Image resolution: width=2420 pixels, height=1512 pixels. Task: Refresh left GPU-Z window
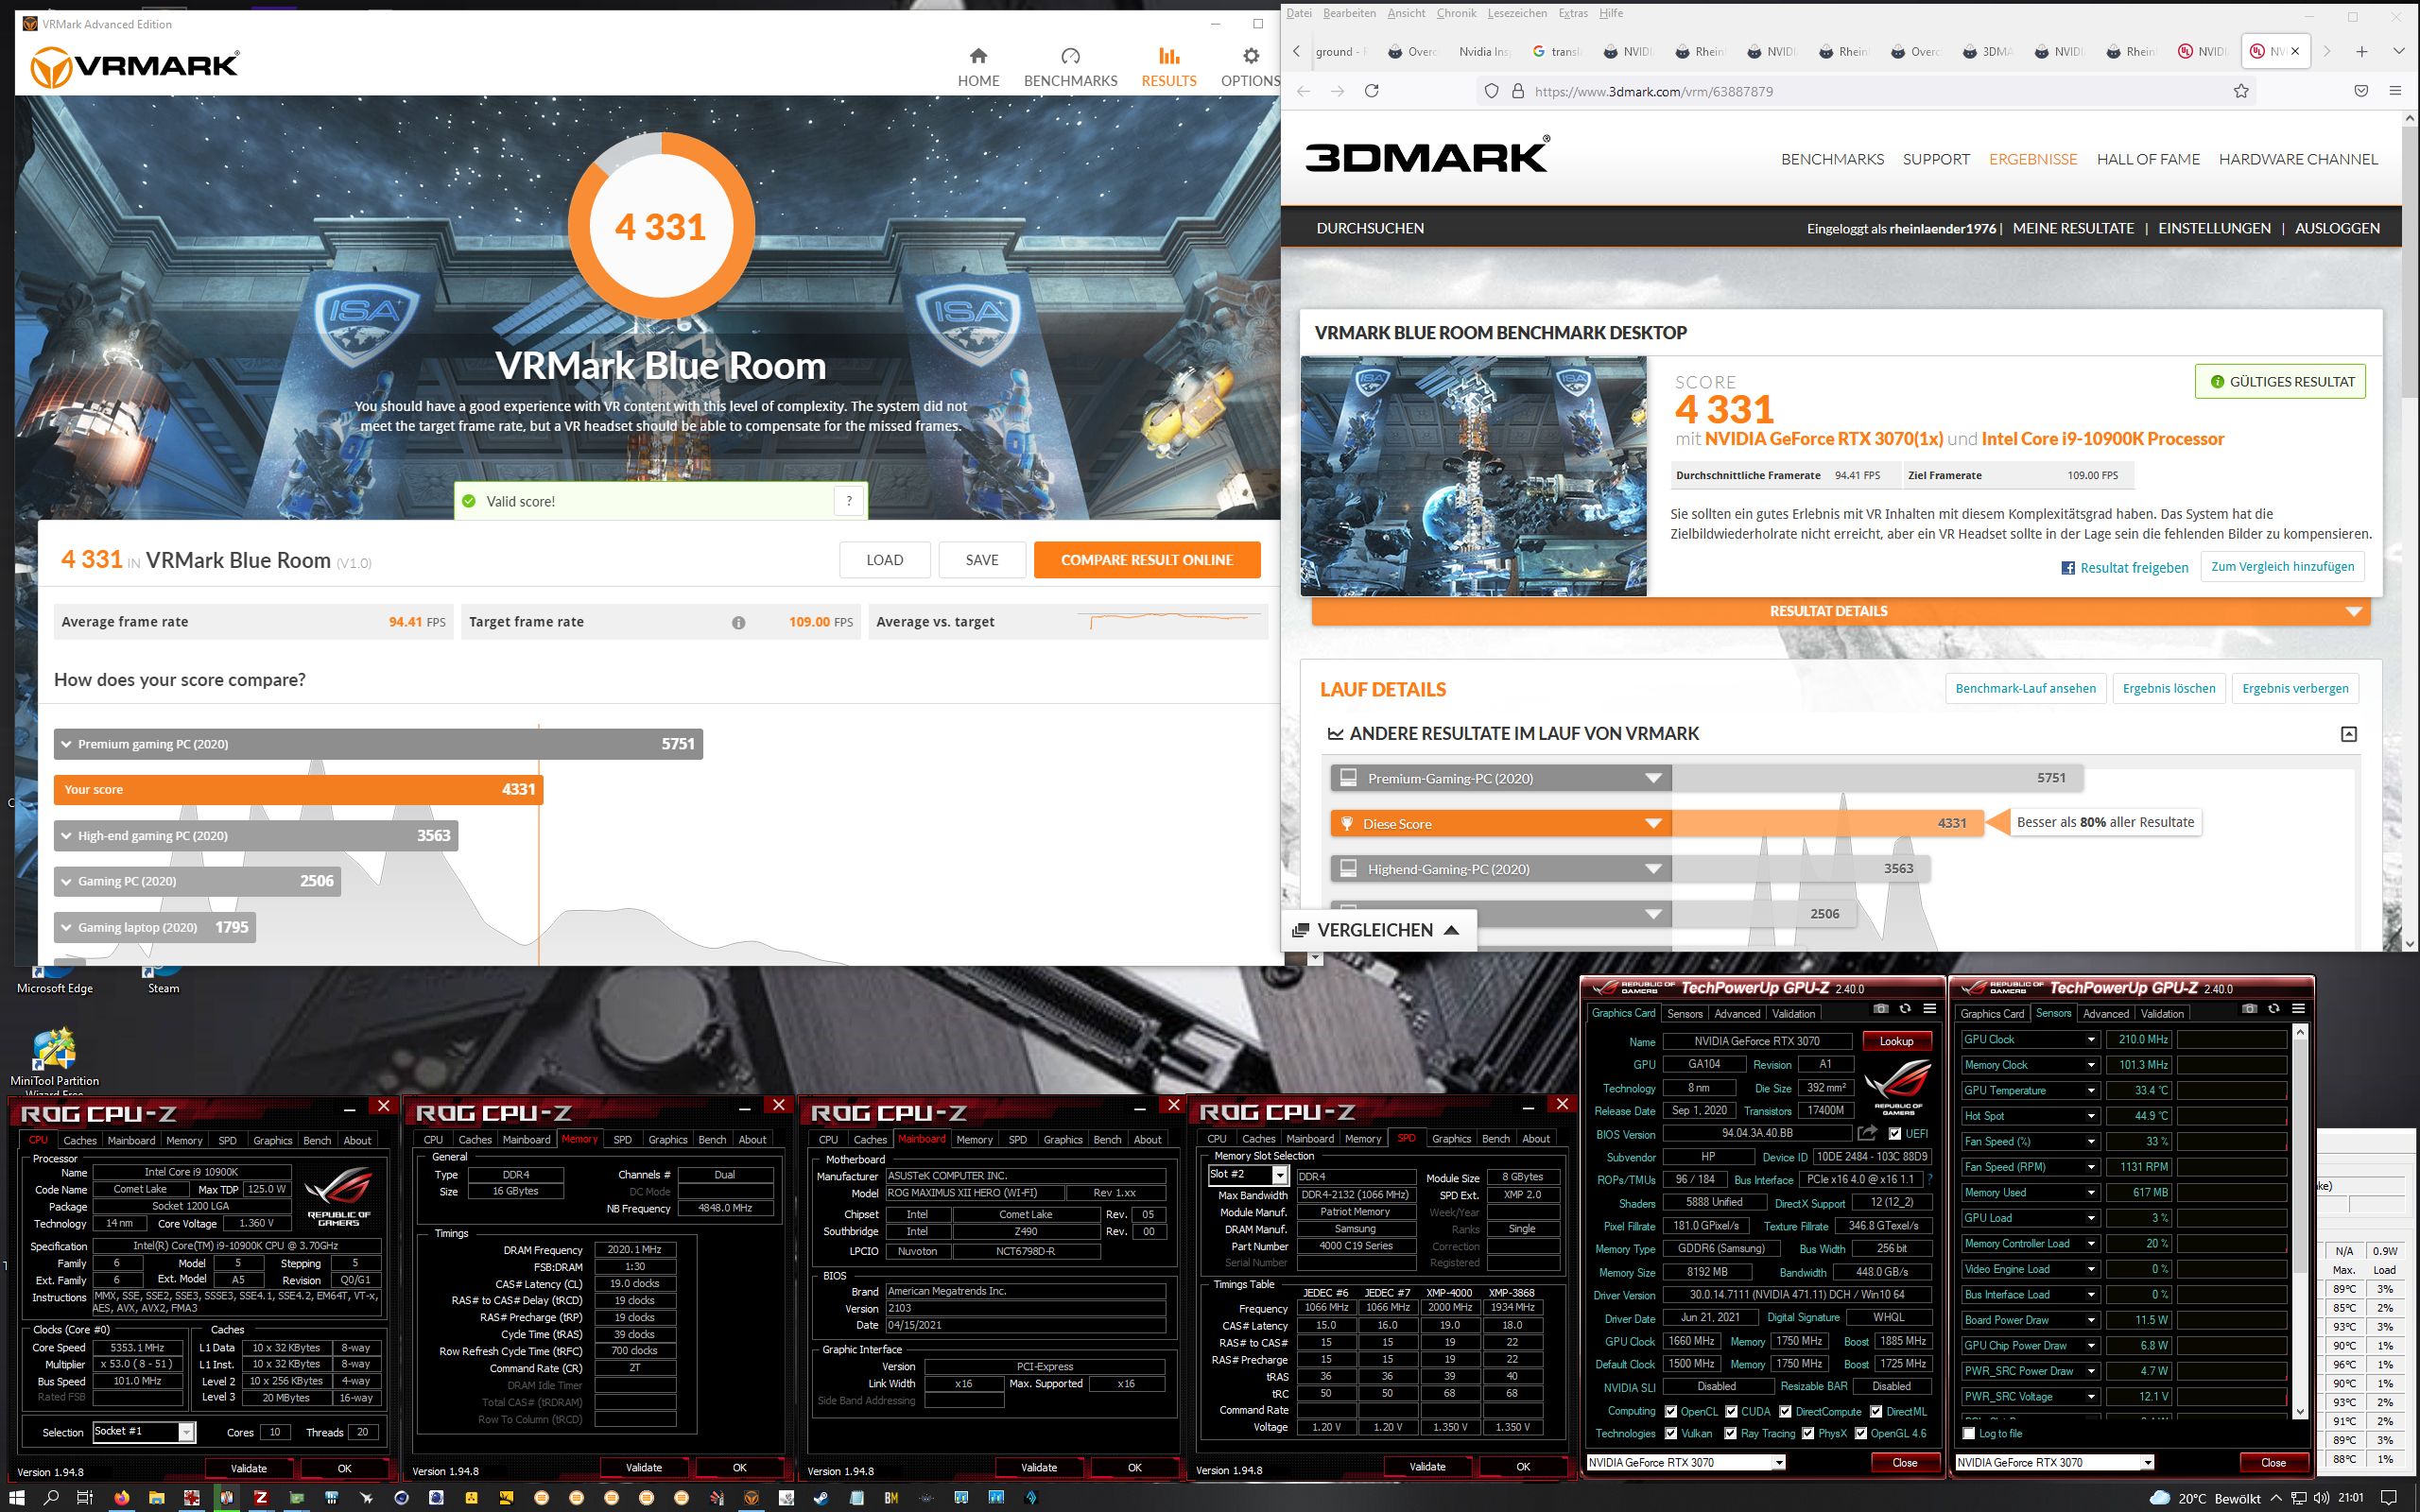click(1905, 1009)
